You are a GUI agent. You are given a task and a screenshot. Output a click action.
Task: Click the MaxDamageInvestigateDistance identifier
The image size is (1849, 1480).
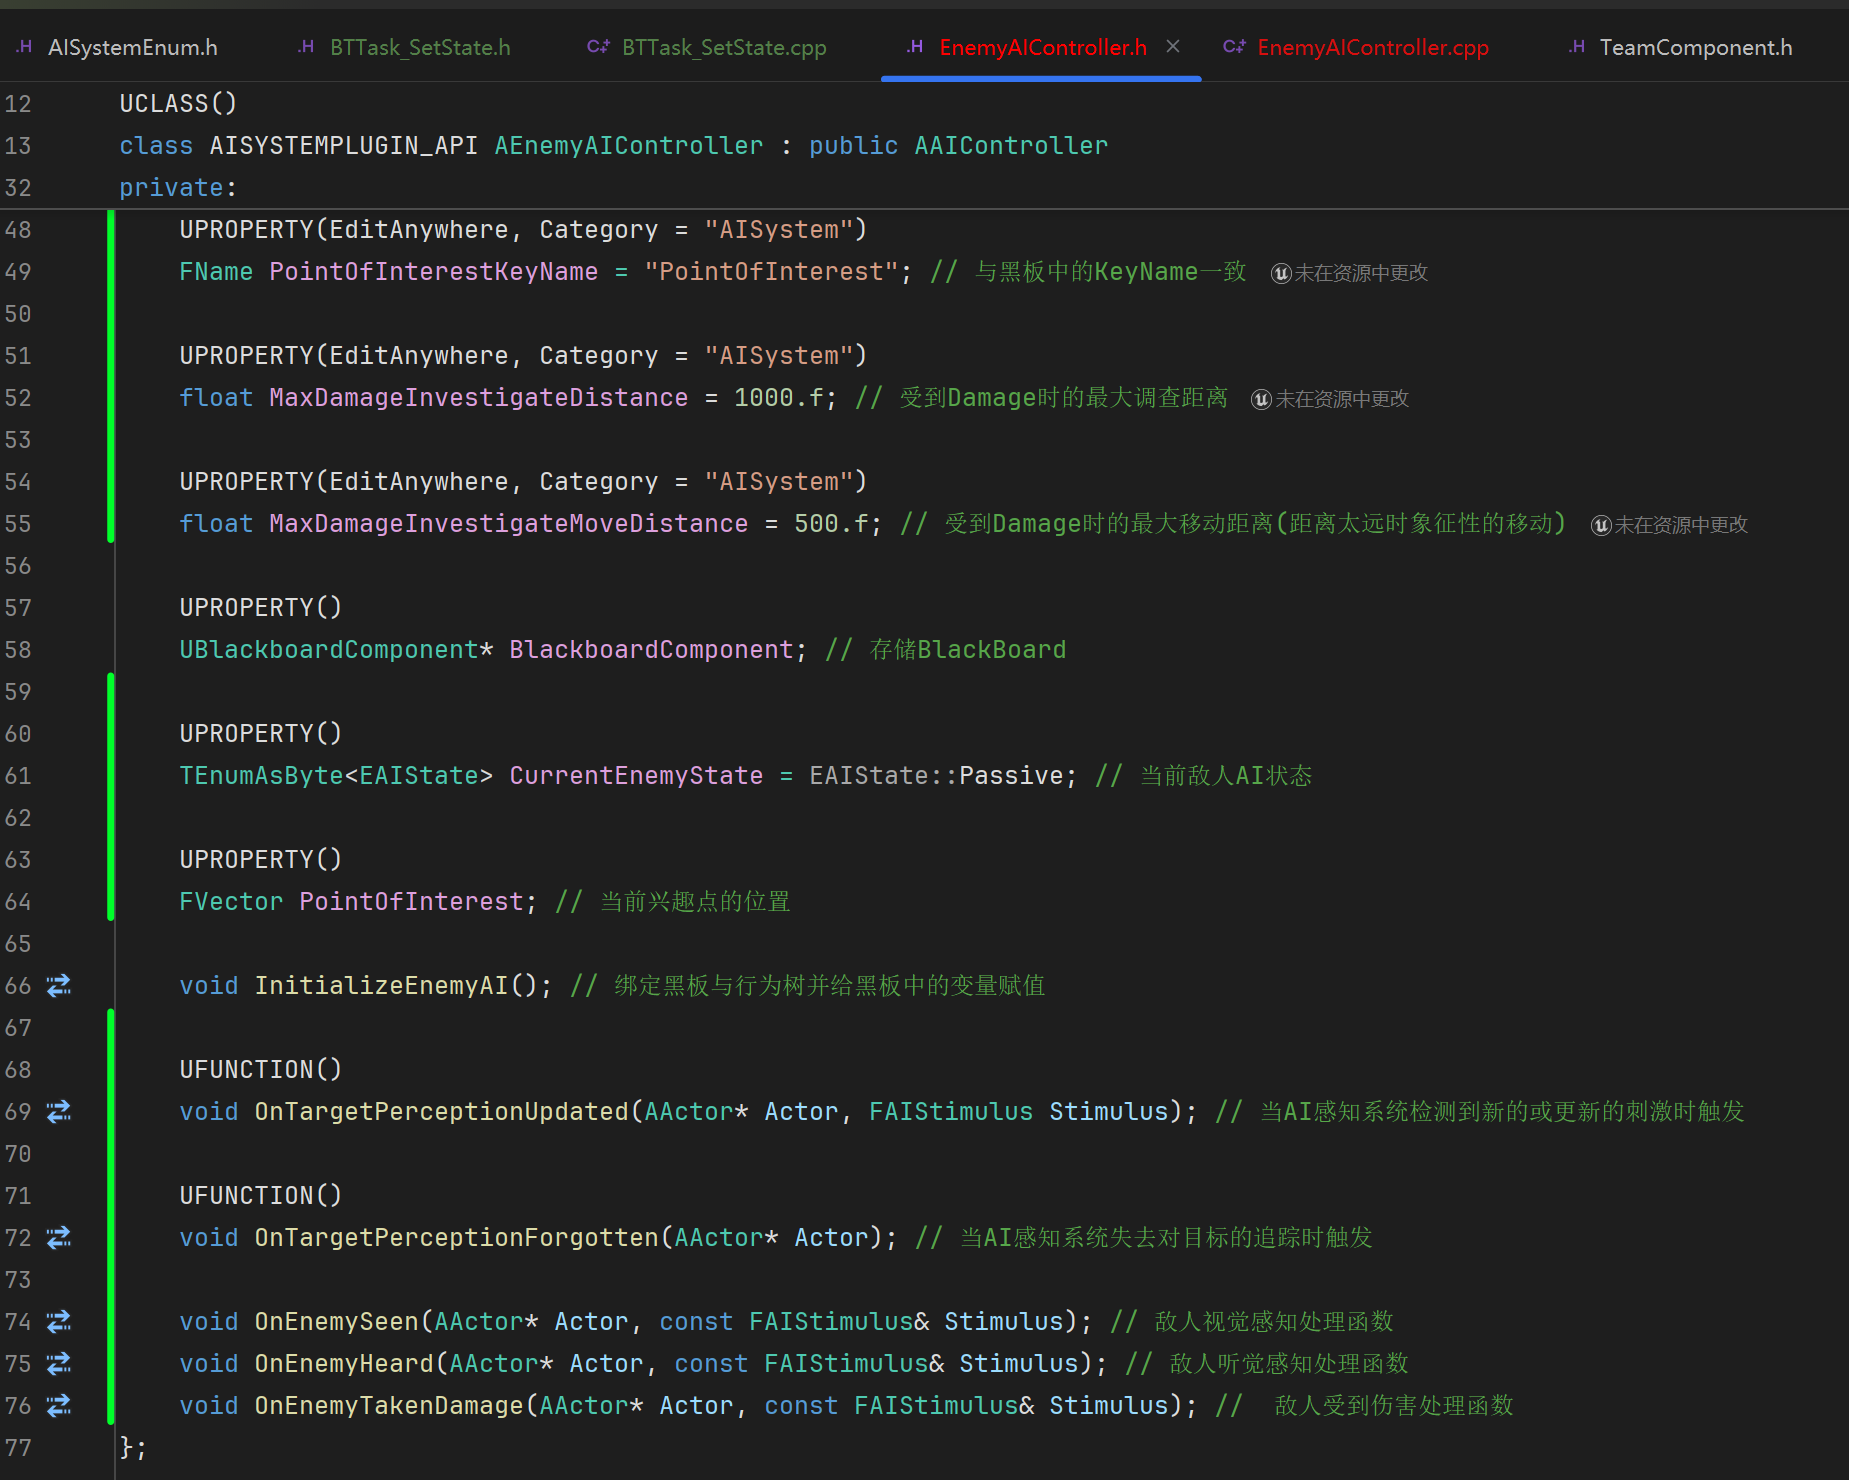click(478, 398)
